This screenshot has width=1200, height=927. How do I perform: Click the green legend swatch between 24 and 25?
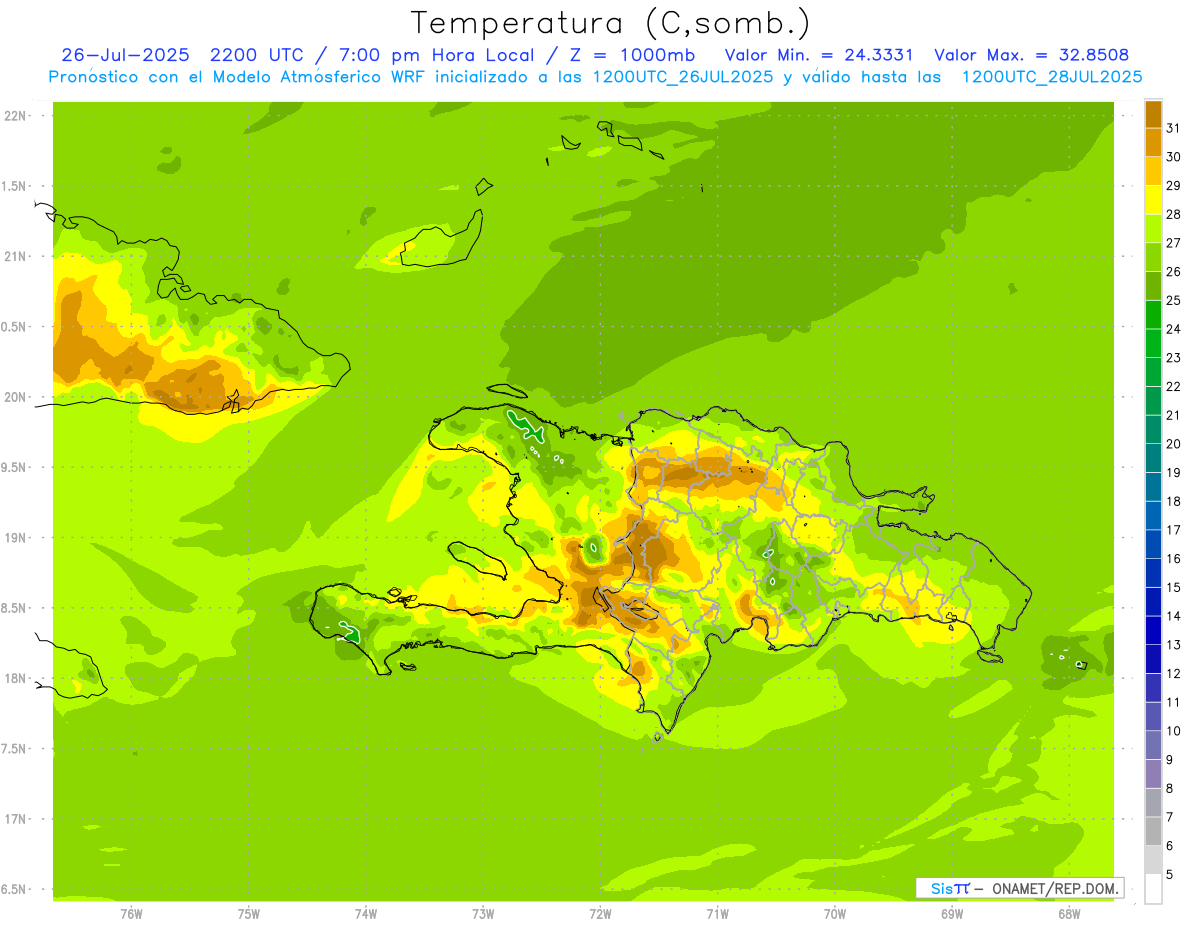(1153, 314)
